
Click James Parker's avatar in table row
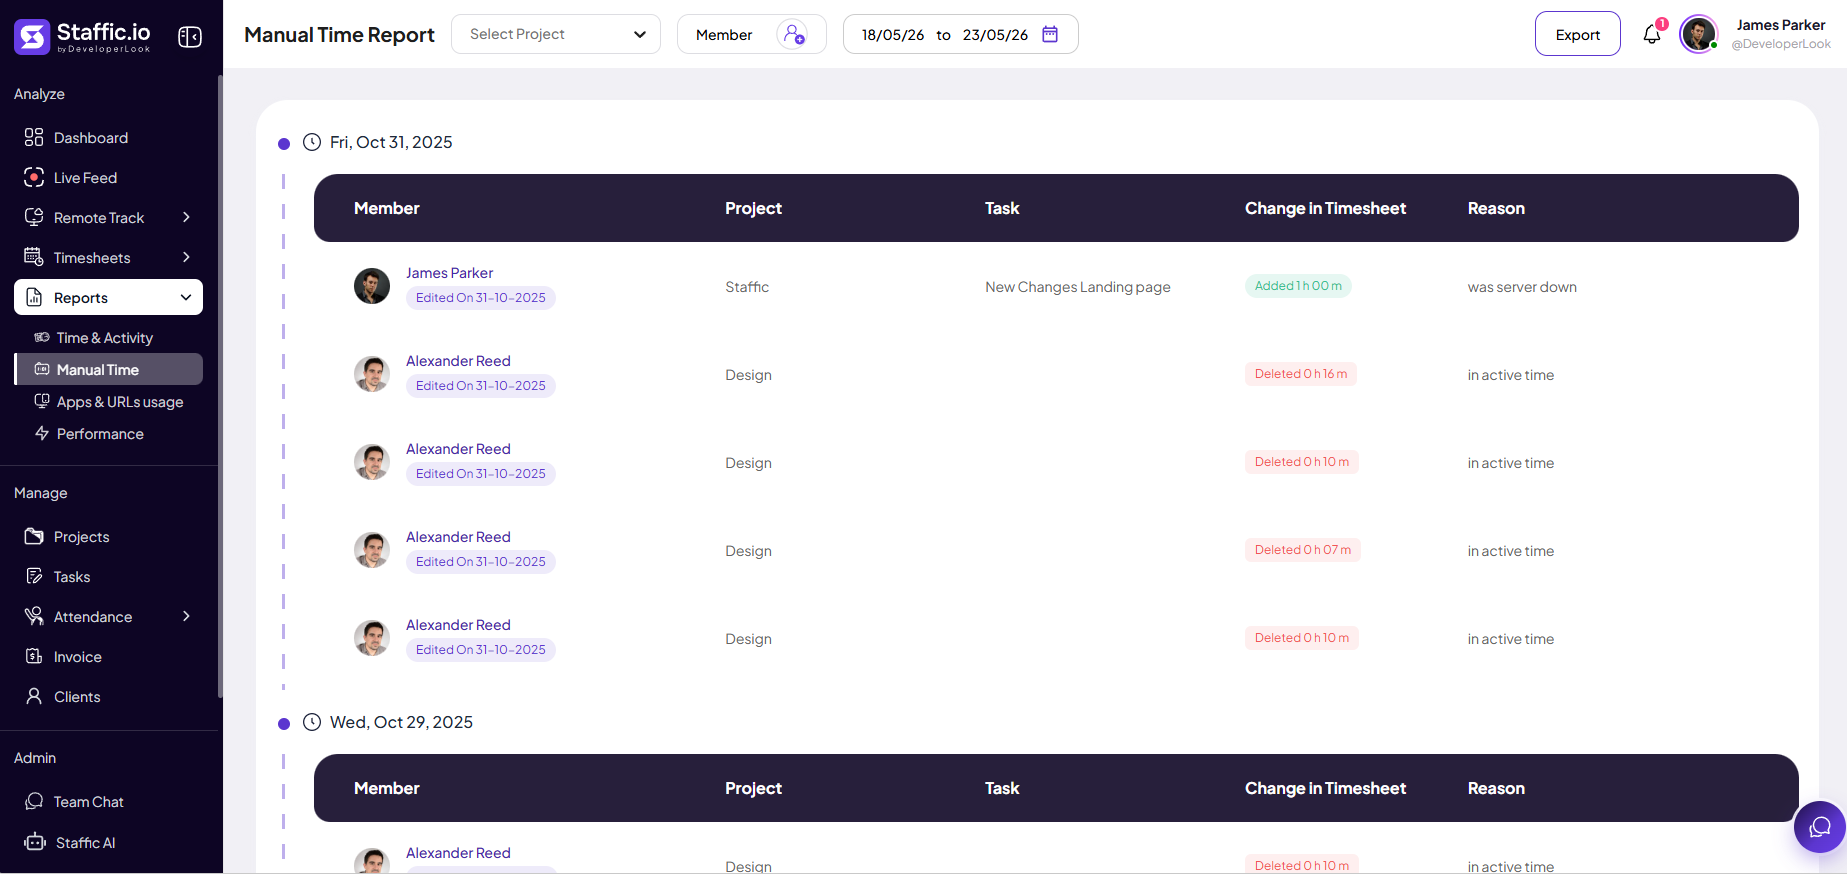coord(372,286)
